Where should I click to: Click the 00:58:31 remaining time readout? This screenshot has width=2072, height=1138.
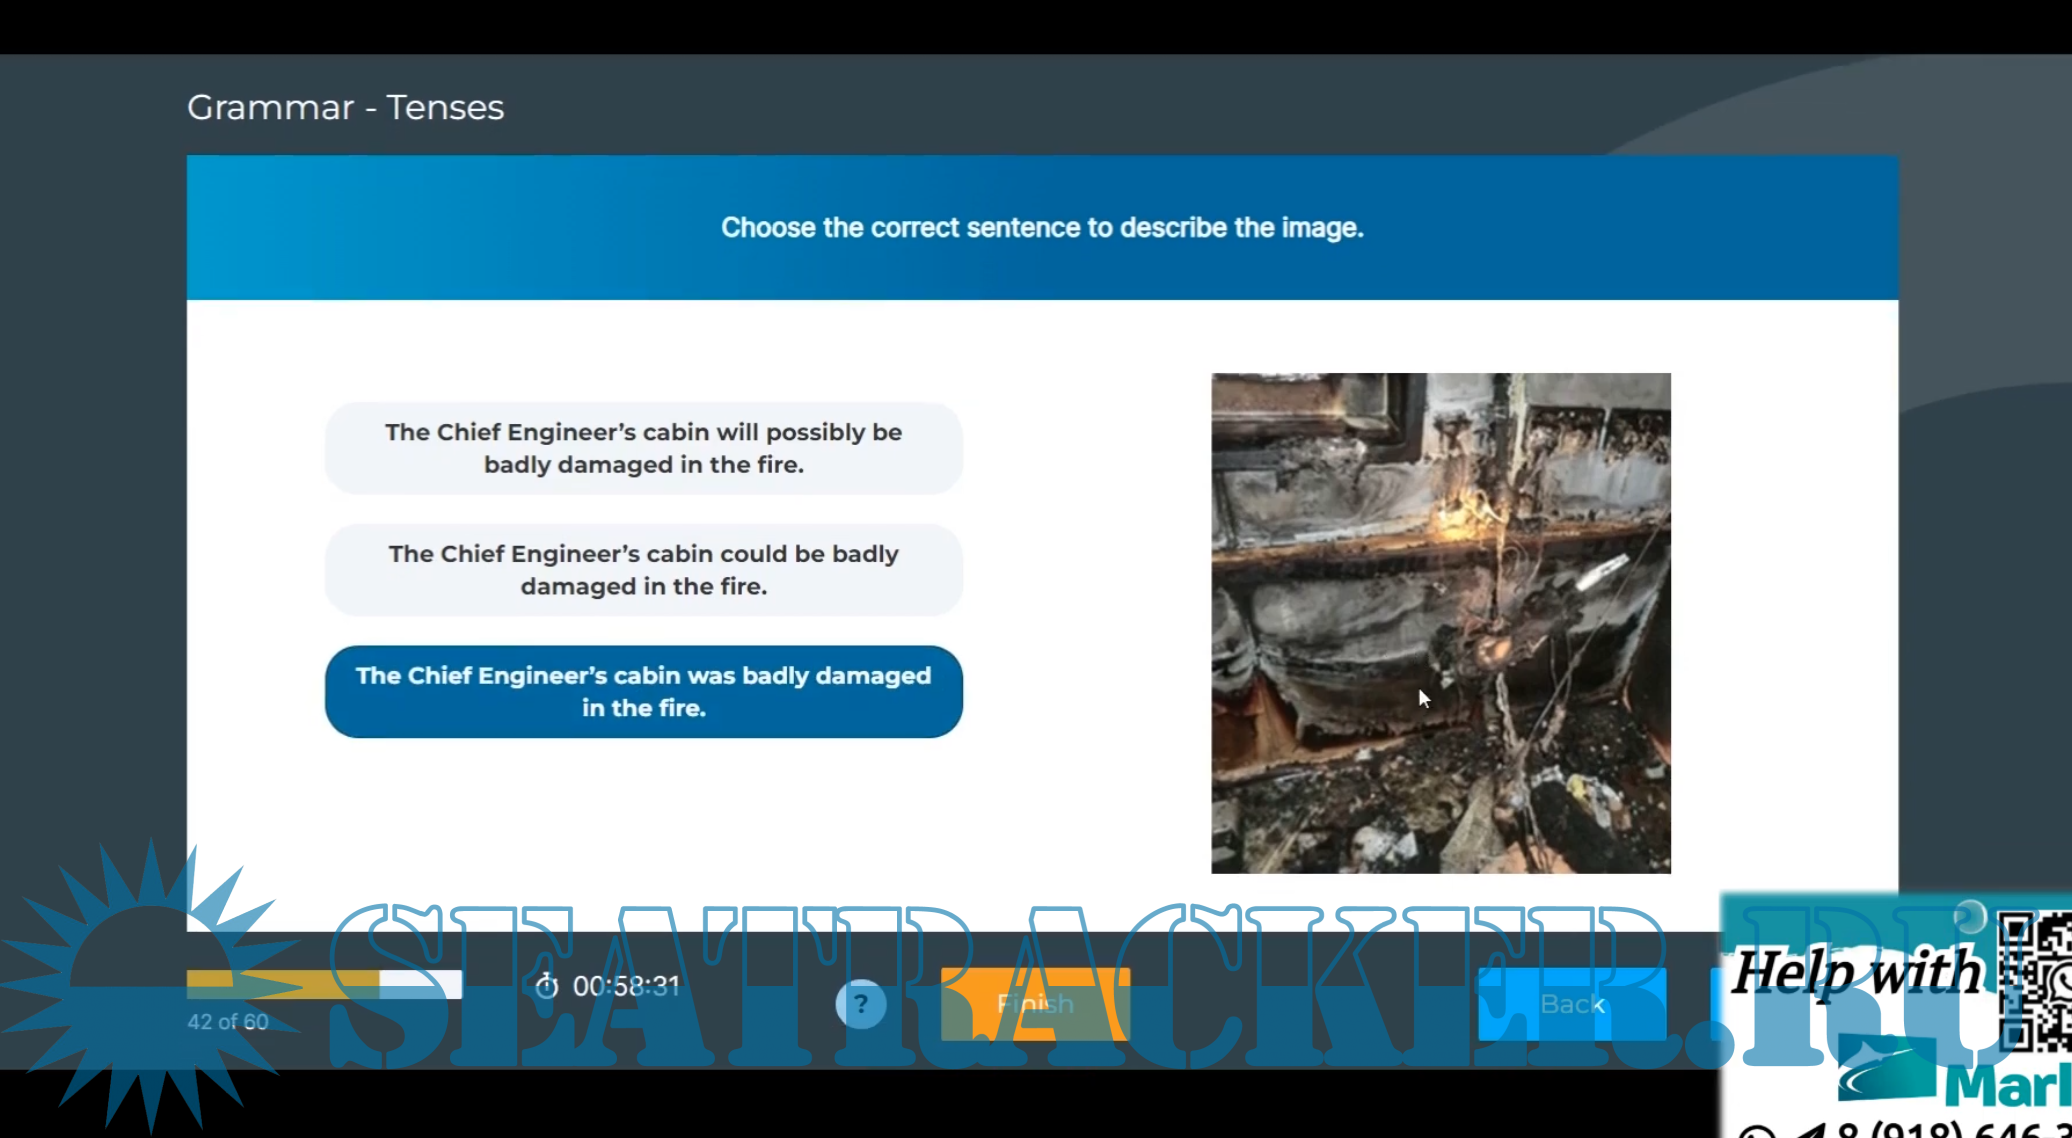point(626,986)
